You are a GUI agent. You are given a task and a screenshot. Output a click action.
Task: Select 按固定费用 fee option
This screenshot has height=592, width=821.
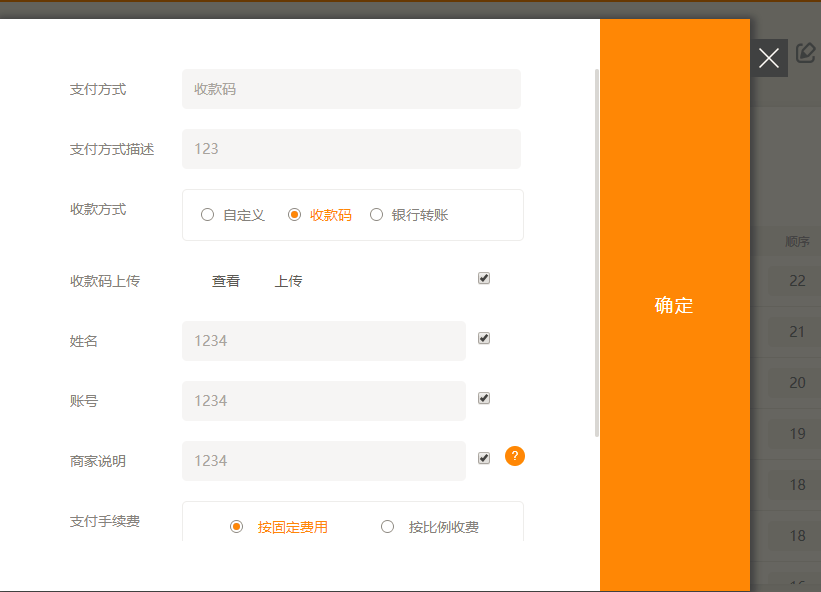click(237, 527)
